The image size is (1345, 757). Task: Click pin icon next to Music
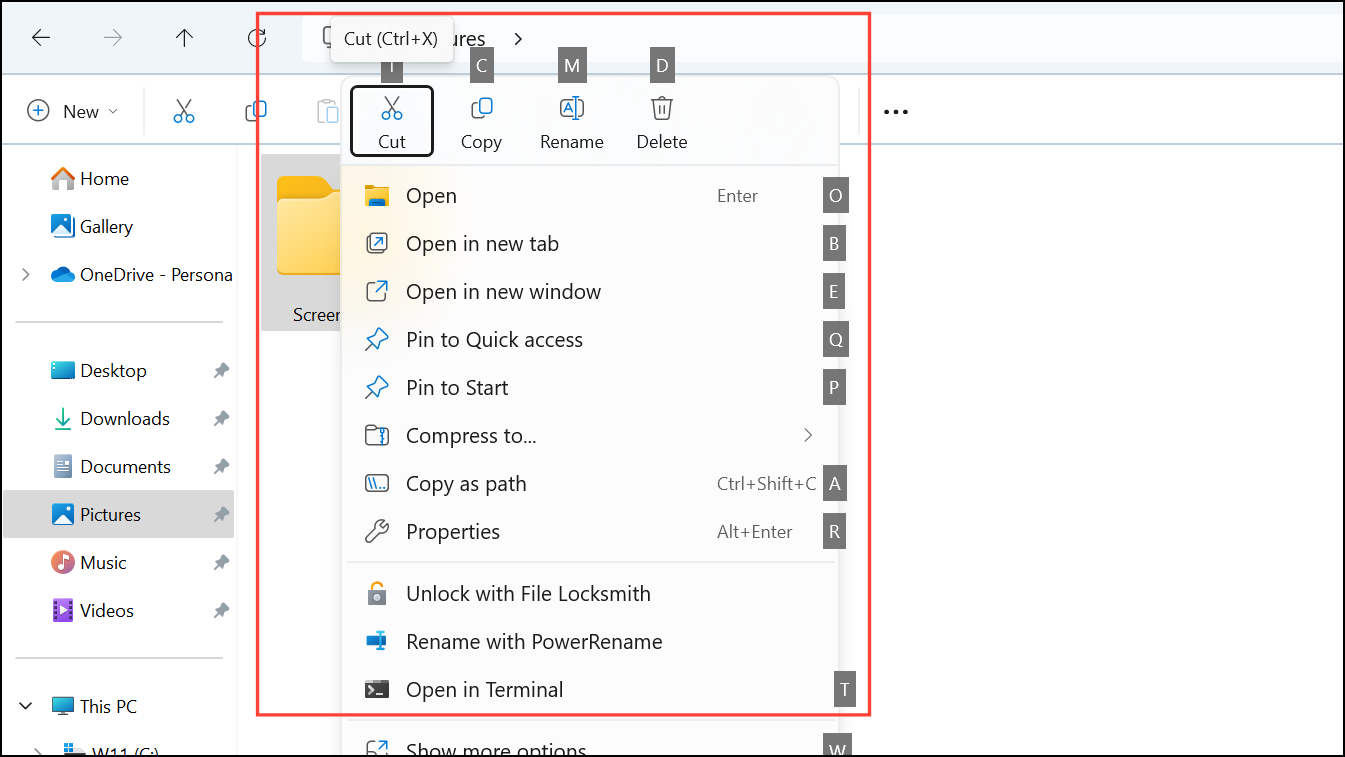tap(221, 563)
